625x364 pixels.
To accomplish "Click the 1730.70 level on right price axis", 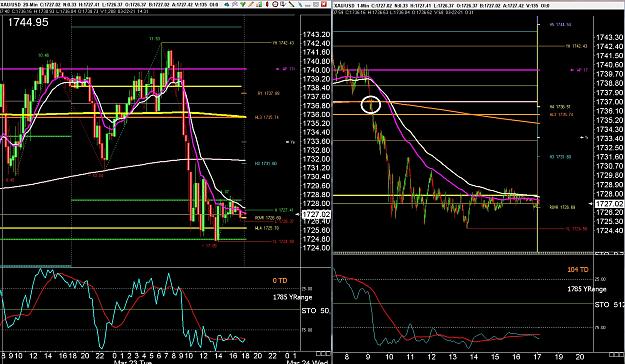I will 609,166.
